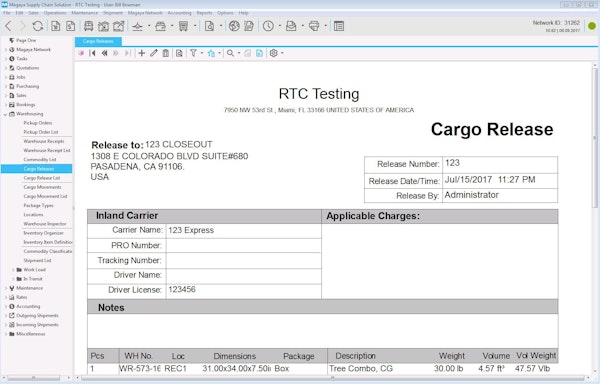Open dropdown arrow next to the clock icon
The width and height of the screenshot is (600, 384).
[x=279, y=26]
